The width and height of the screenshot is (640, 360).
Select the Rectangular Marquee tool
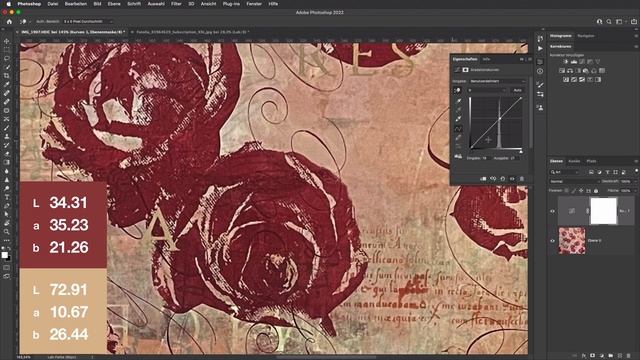7,50
